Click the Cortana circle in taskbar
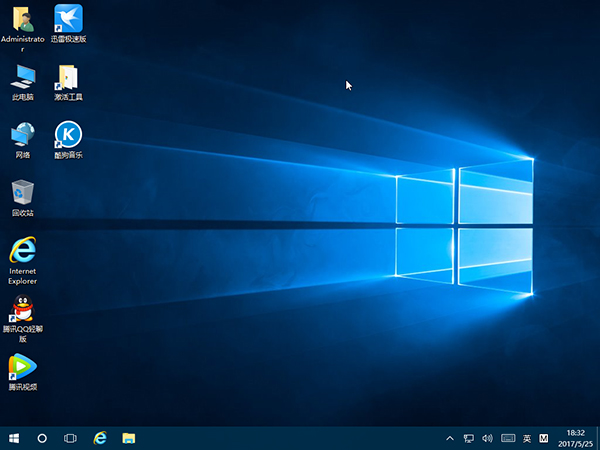 tap(42, 438)
